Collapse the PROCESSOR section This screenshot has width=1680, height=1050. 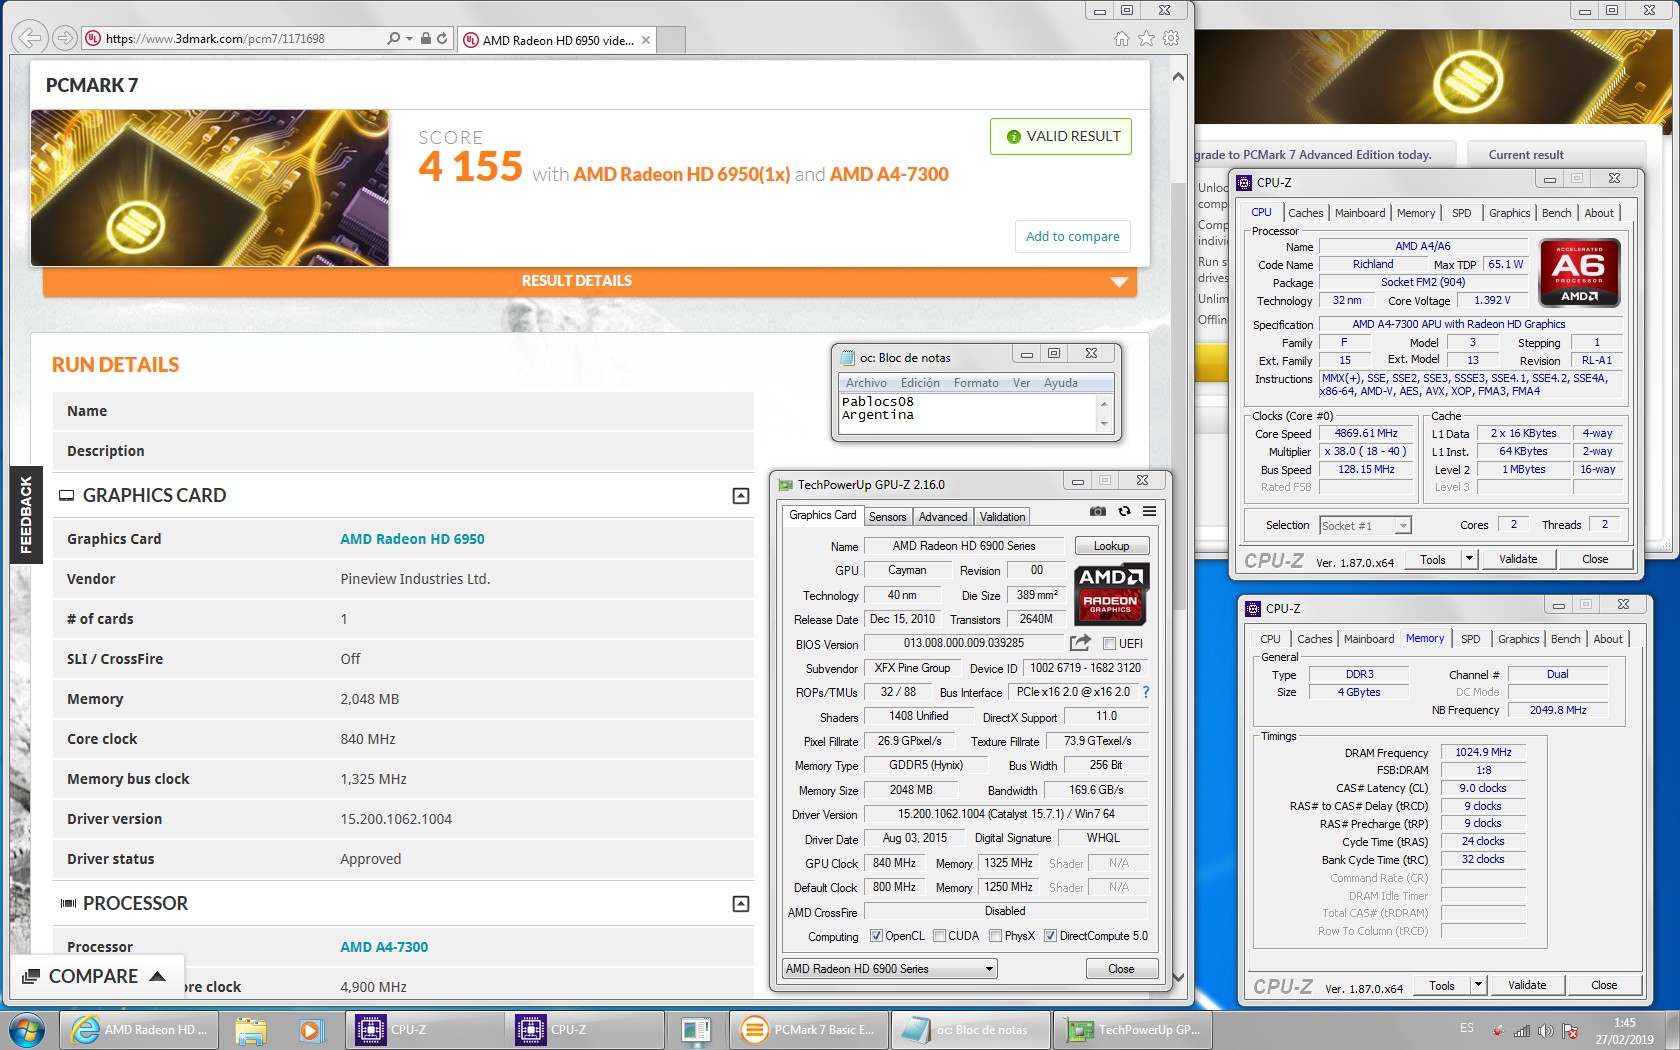741,904
